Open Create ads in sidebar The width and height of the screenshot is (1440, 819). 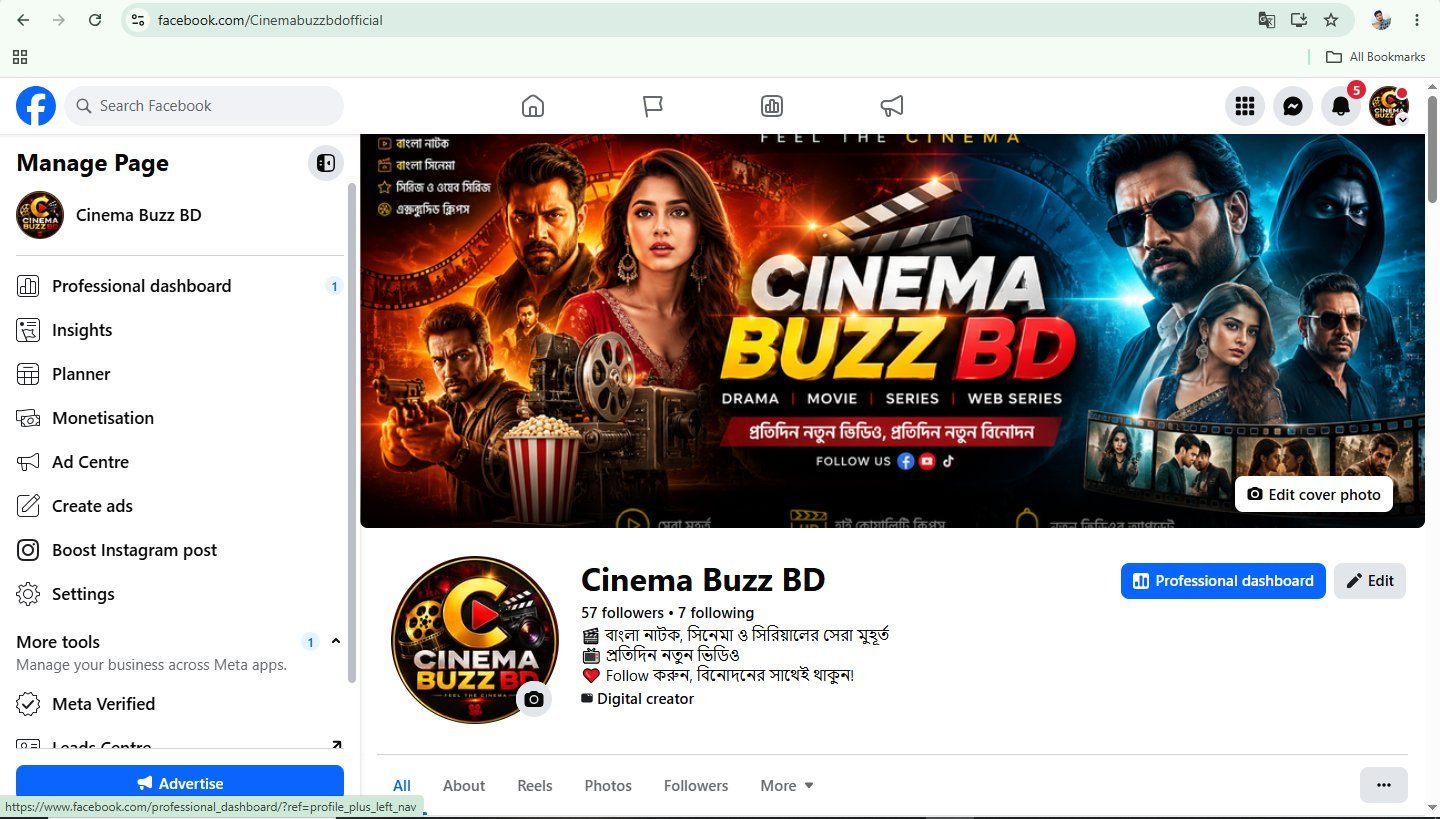point(180,506)
